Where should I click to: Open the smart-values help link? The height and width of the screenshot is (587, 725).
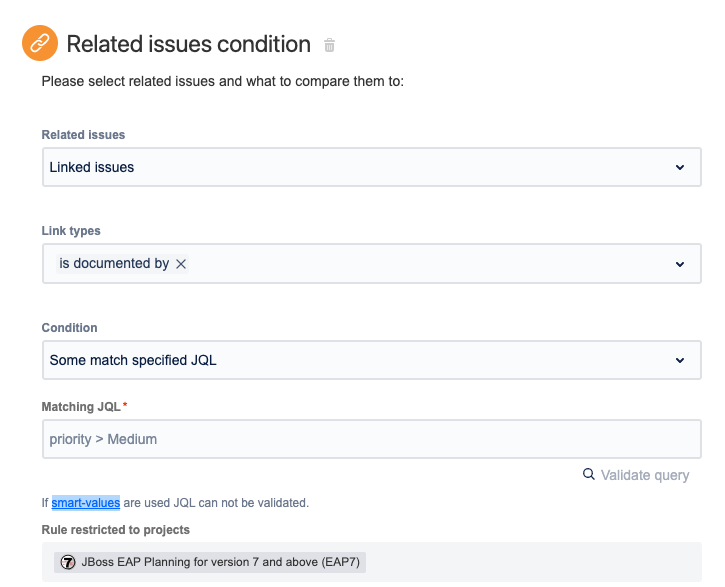(86, 503)
